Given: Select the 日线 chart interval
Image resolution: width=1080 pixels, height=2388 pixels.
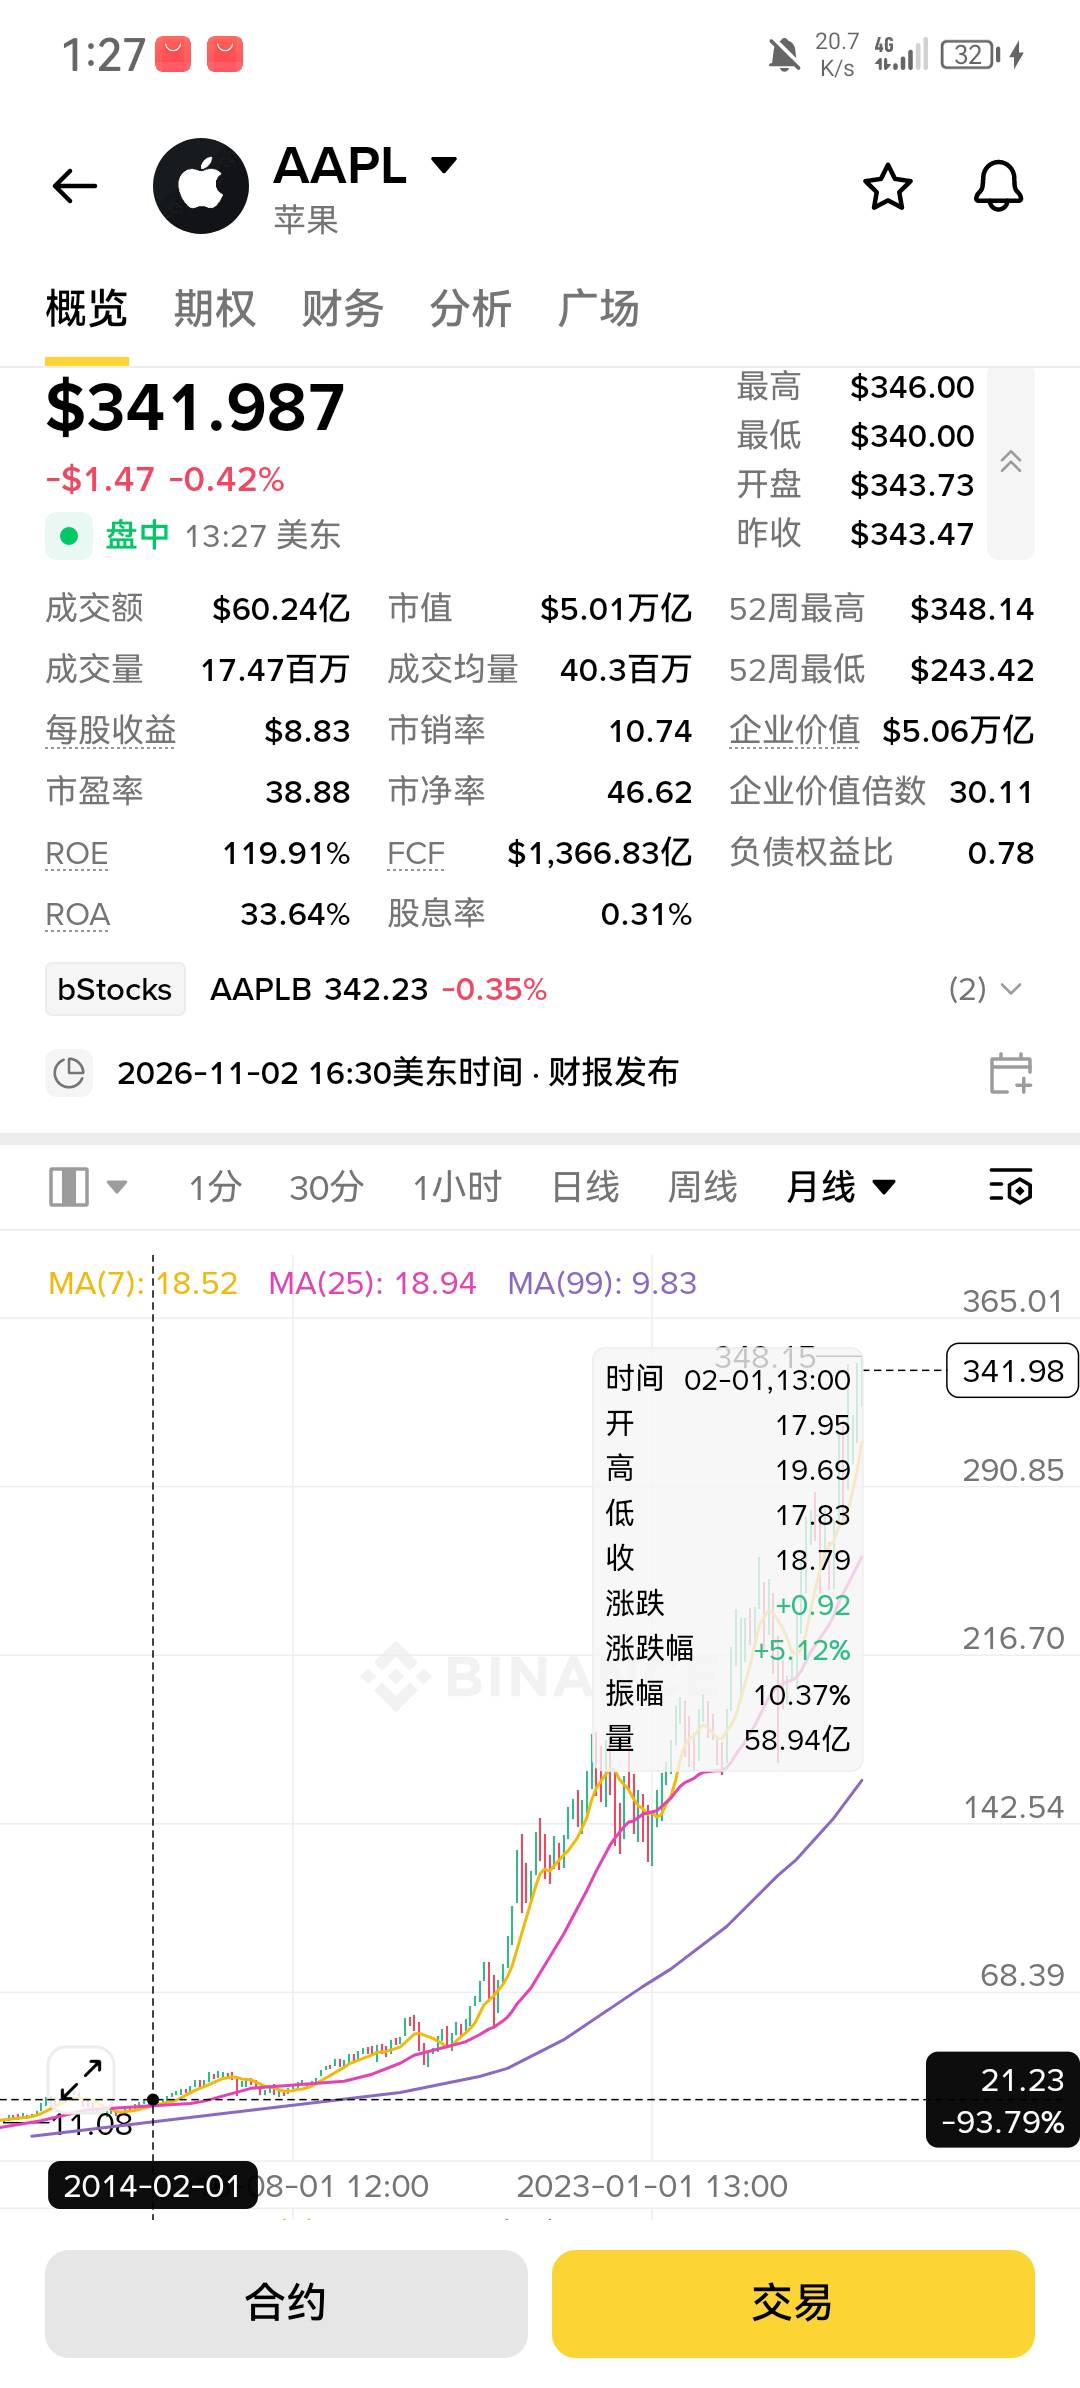Looking at the screenshot, I should (585, 1187).
